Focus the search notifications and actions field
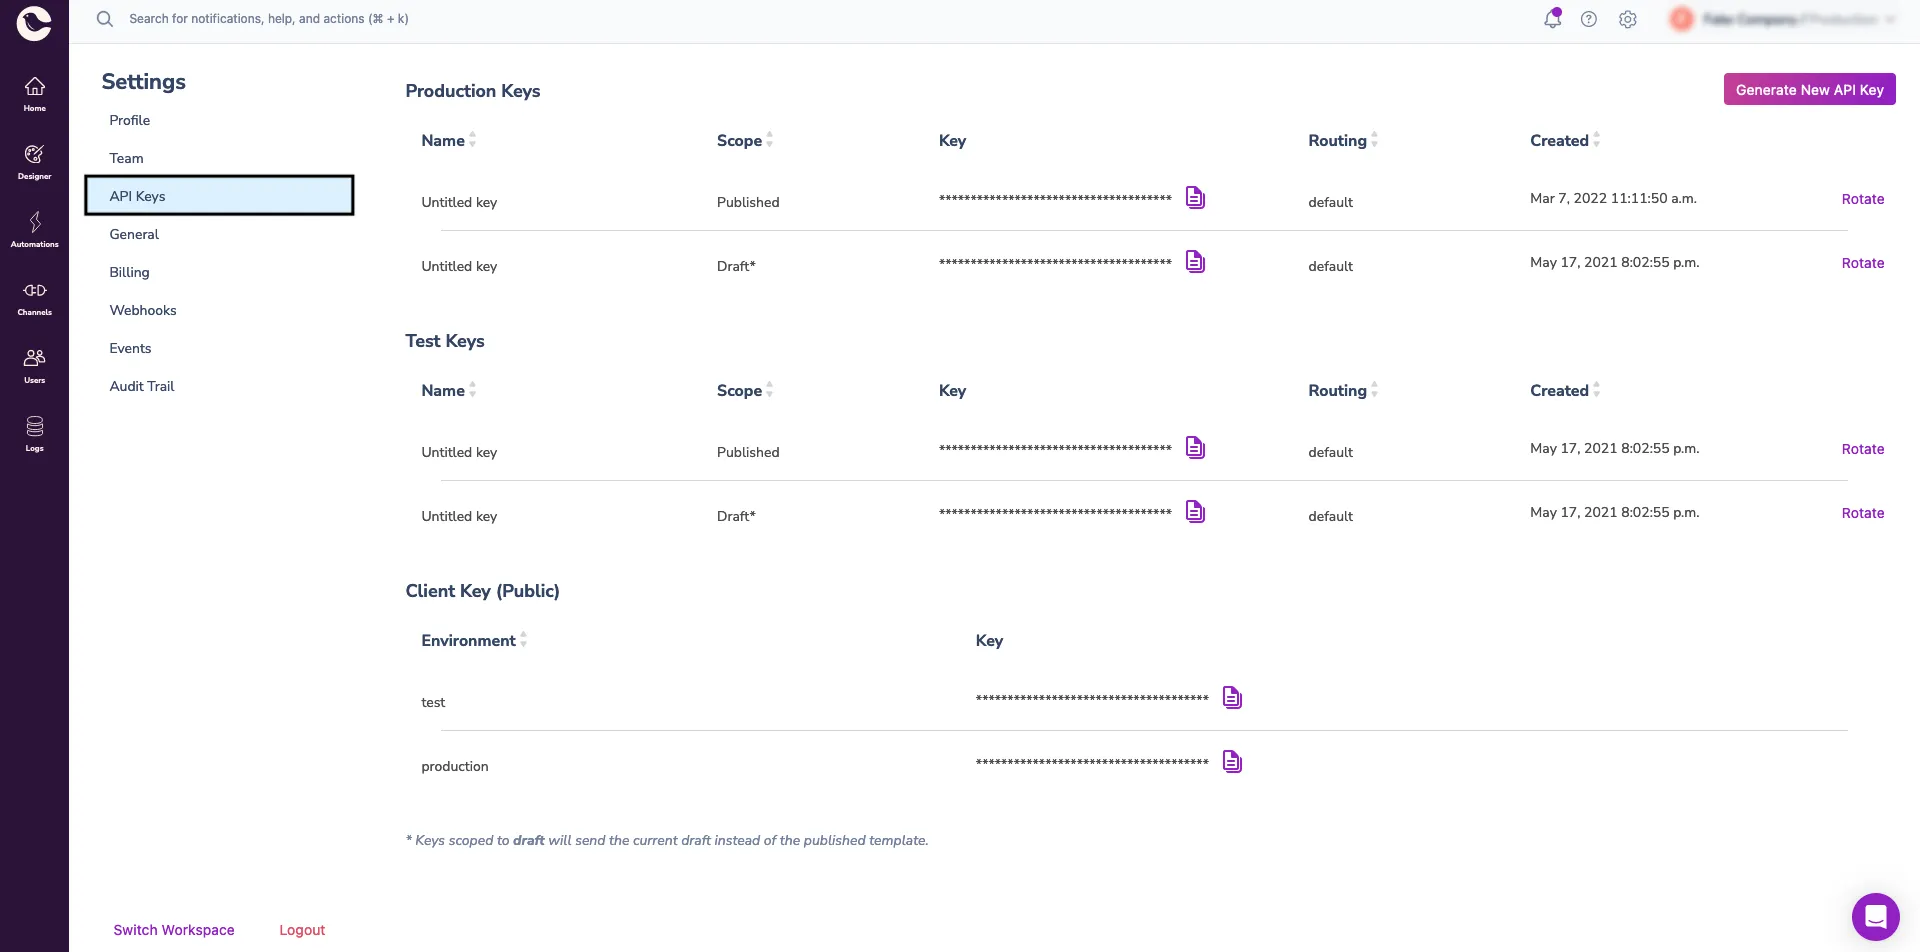This screenshot has height=952, width=1920. point(269,19)
